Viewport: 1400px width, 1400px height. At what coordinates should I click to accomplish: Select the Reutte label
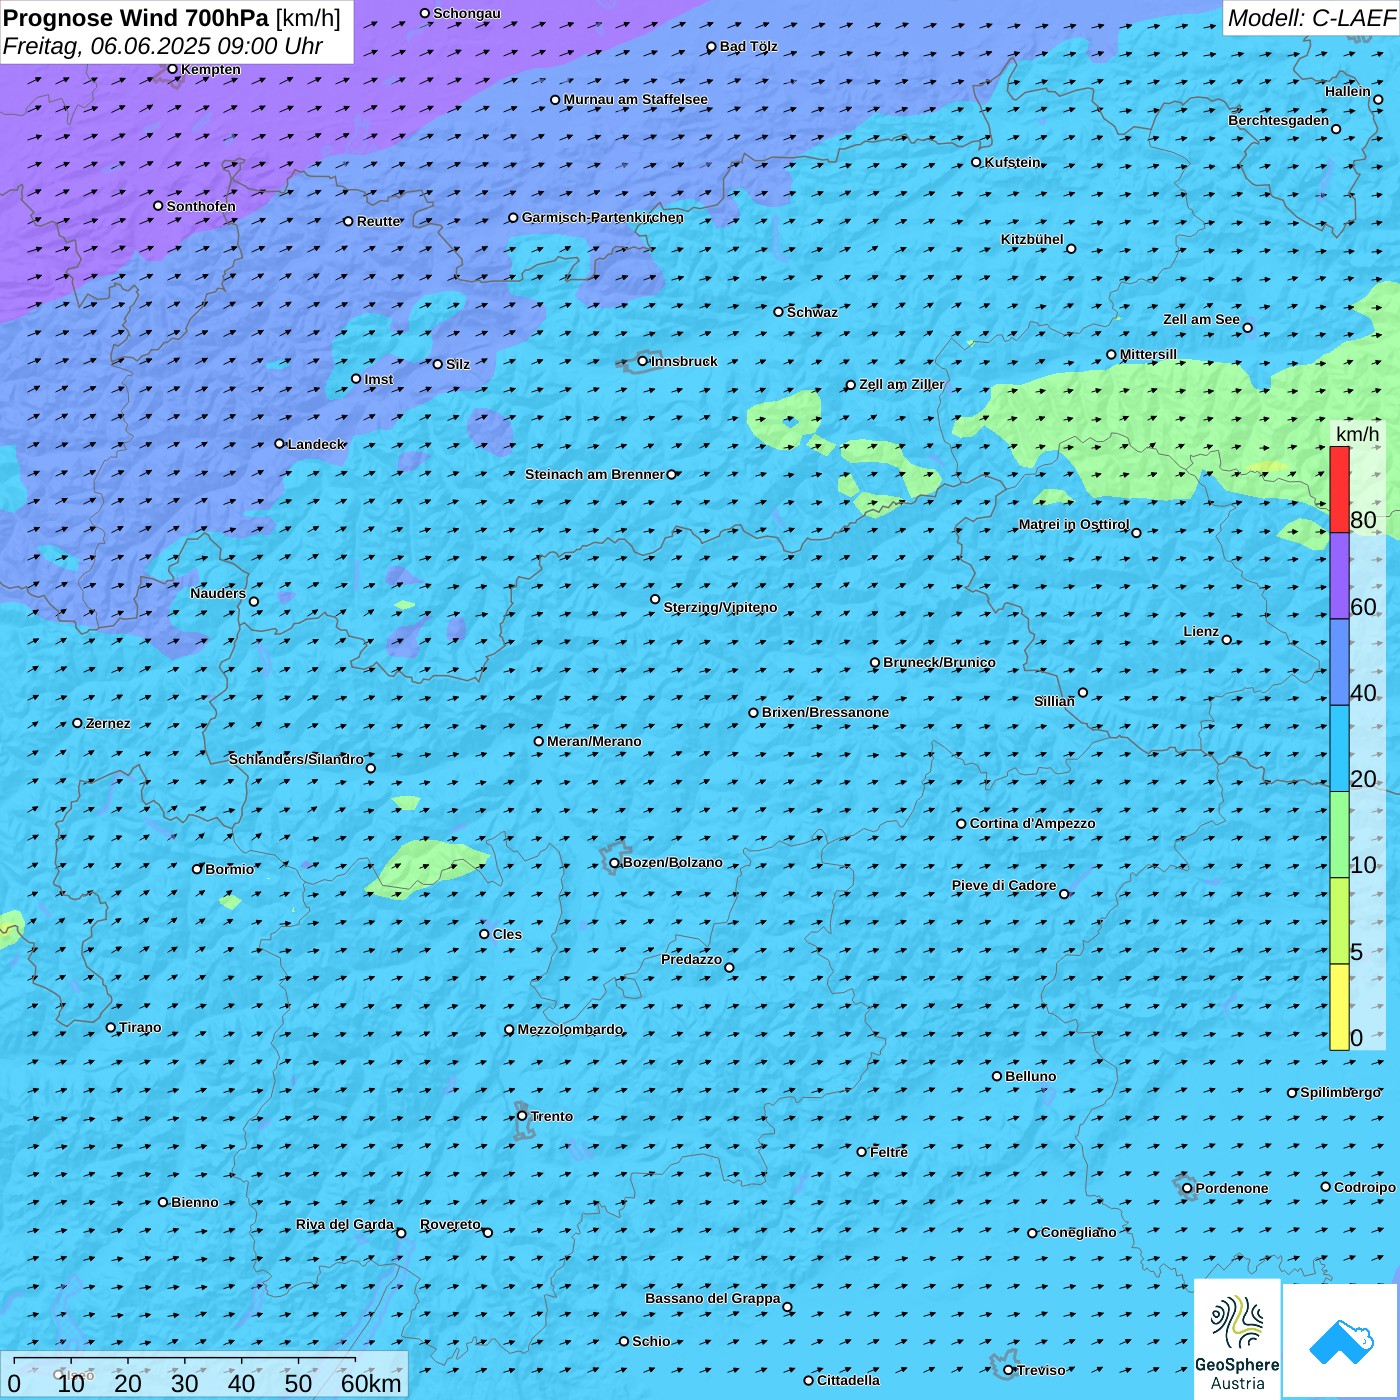pyautogui.click(x=379, y=221)
